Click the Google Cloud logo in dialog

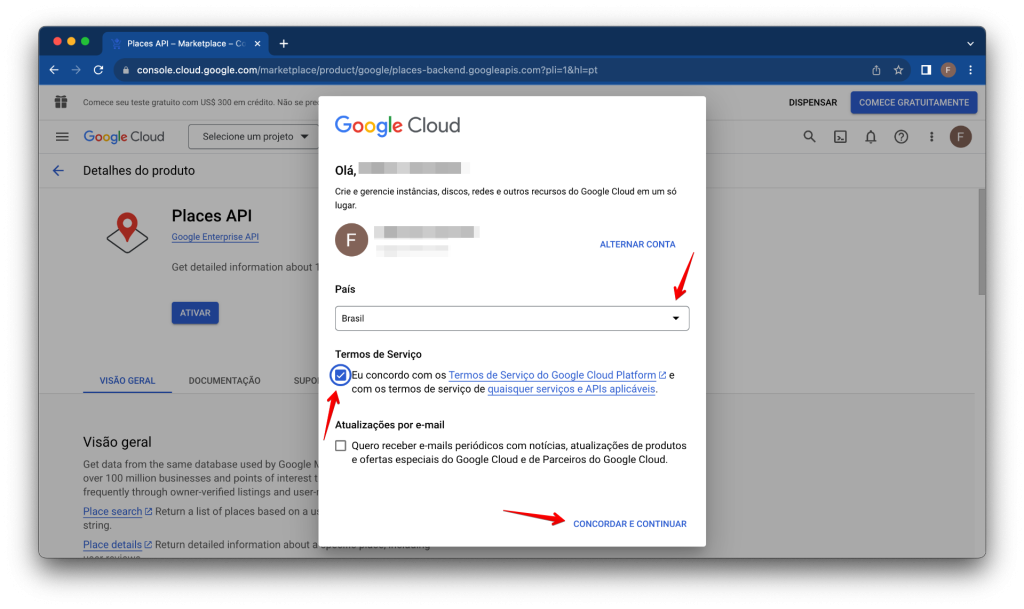tap(398, 125)
